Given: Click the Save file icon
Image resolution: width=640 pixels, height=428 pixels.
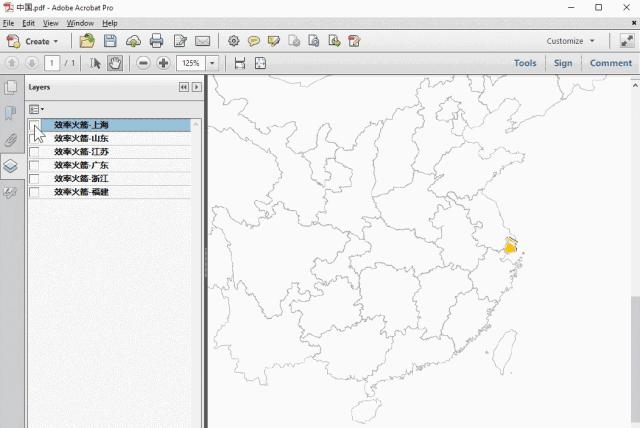Looking at the screenshot, I should coord(110,41).
